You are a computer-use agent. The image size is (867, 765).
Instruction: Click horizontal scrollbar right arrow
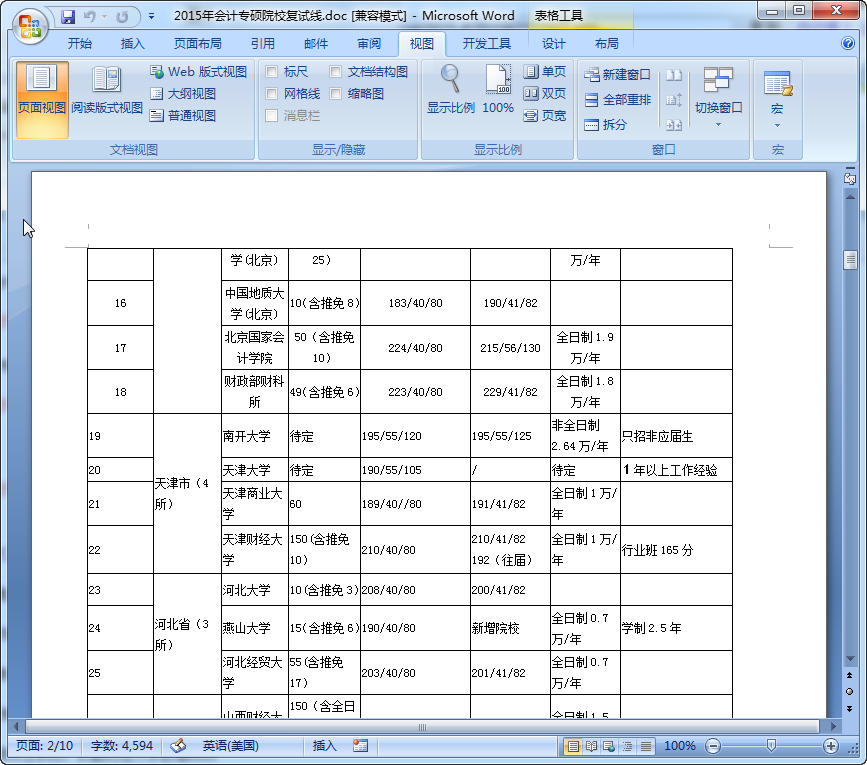833,726
